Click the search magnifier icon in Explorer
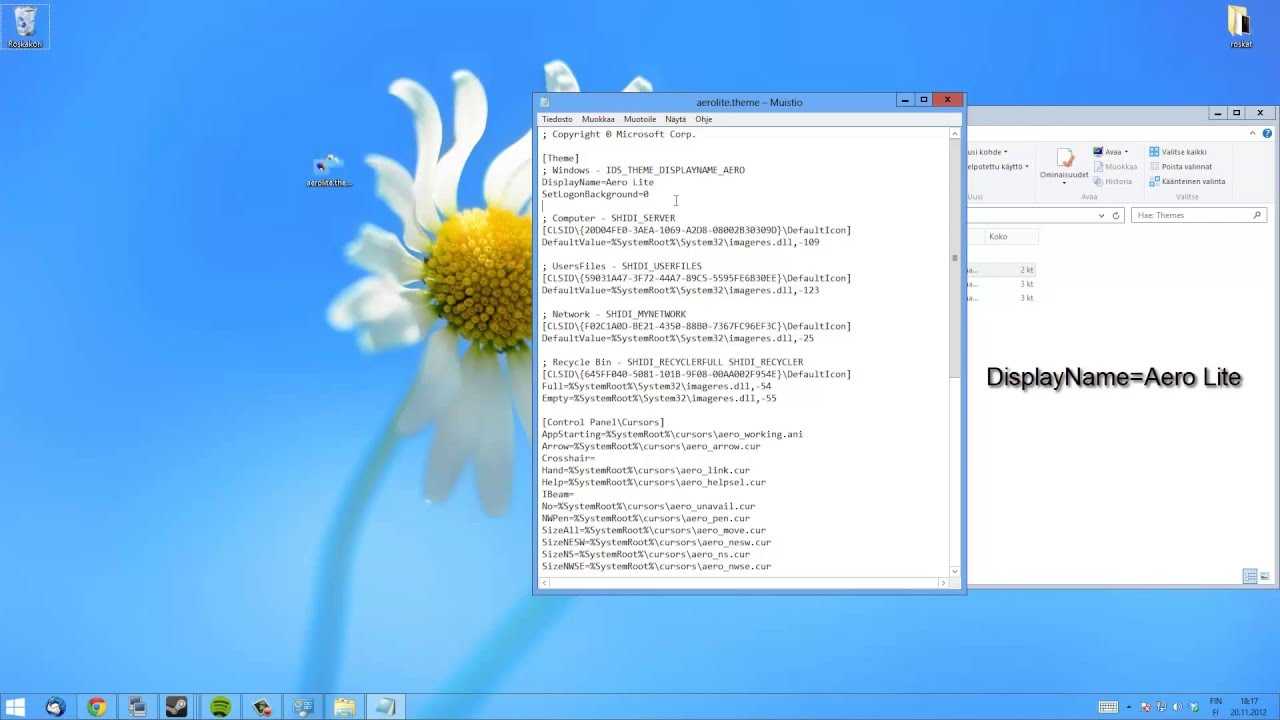 (x=1258, y=215)
